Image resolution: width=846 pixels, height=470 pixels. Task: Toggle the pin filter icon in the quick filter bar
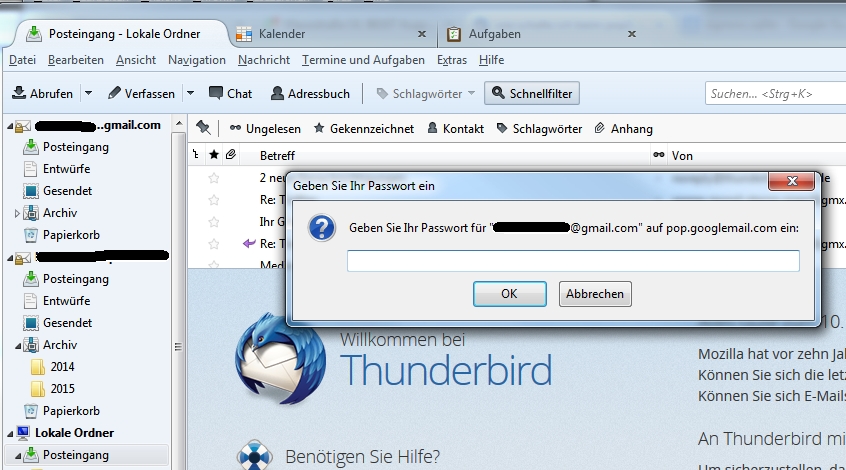pyautogui.click(x=203, y=128)
